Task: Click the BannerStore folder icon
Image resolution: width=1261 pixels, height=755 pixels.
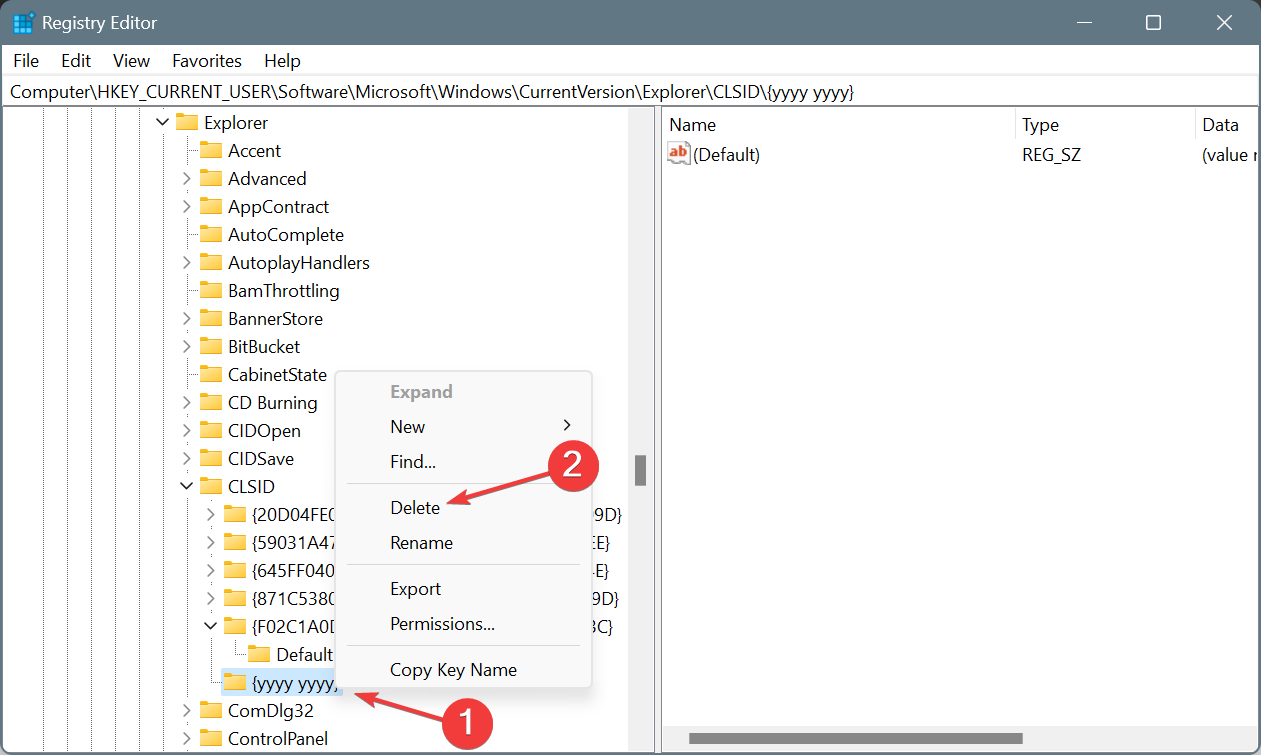Action: point(210,319)
